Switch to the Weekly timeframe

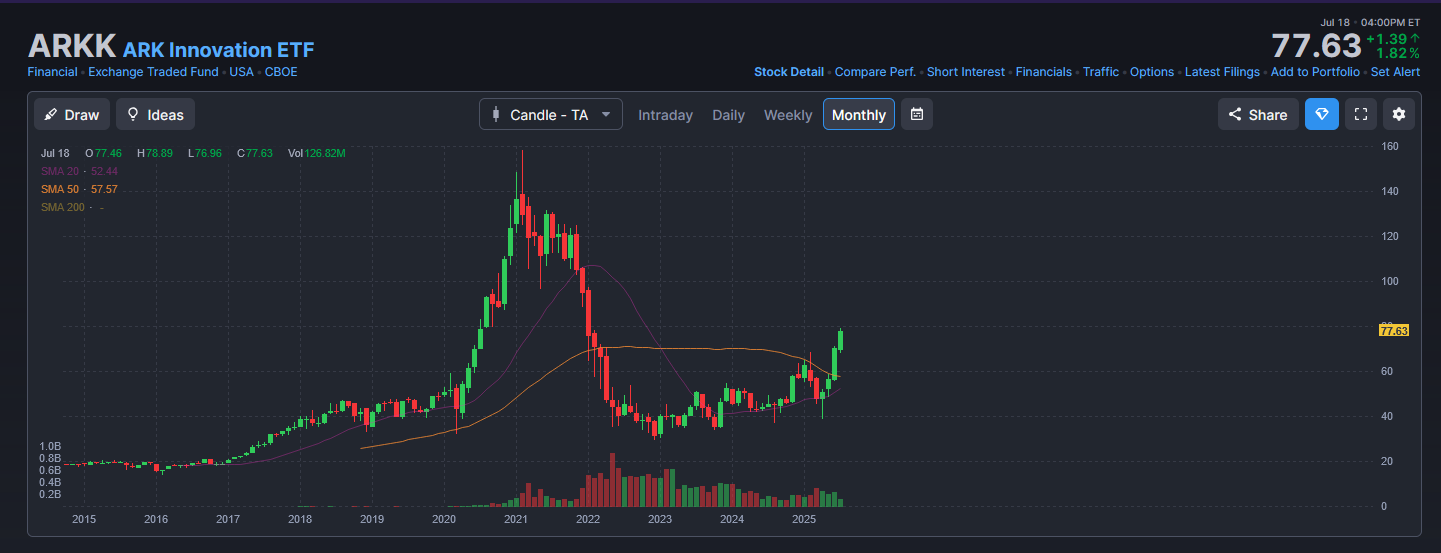(788, 115)
